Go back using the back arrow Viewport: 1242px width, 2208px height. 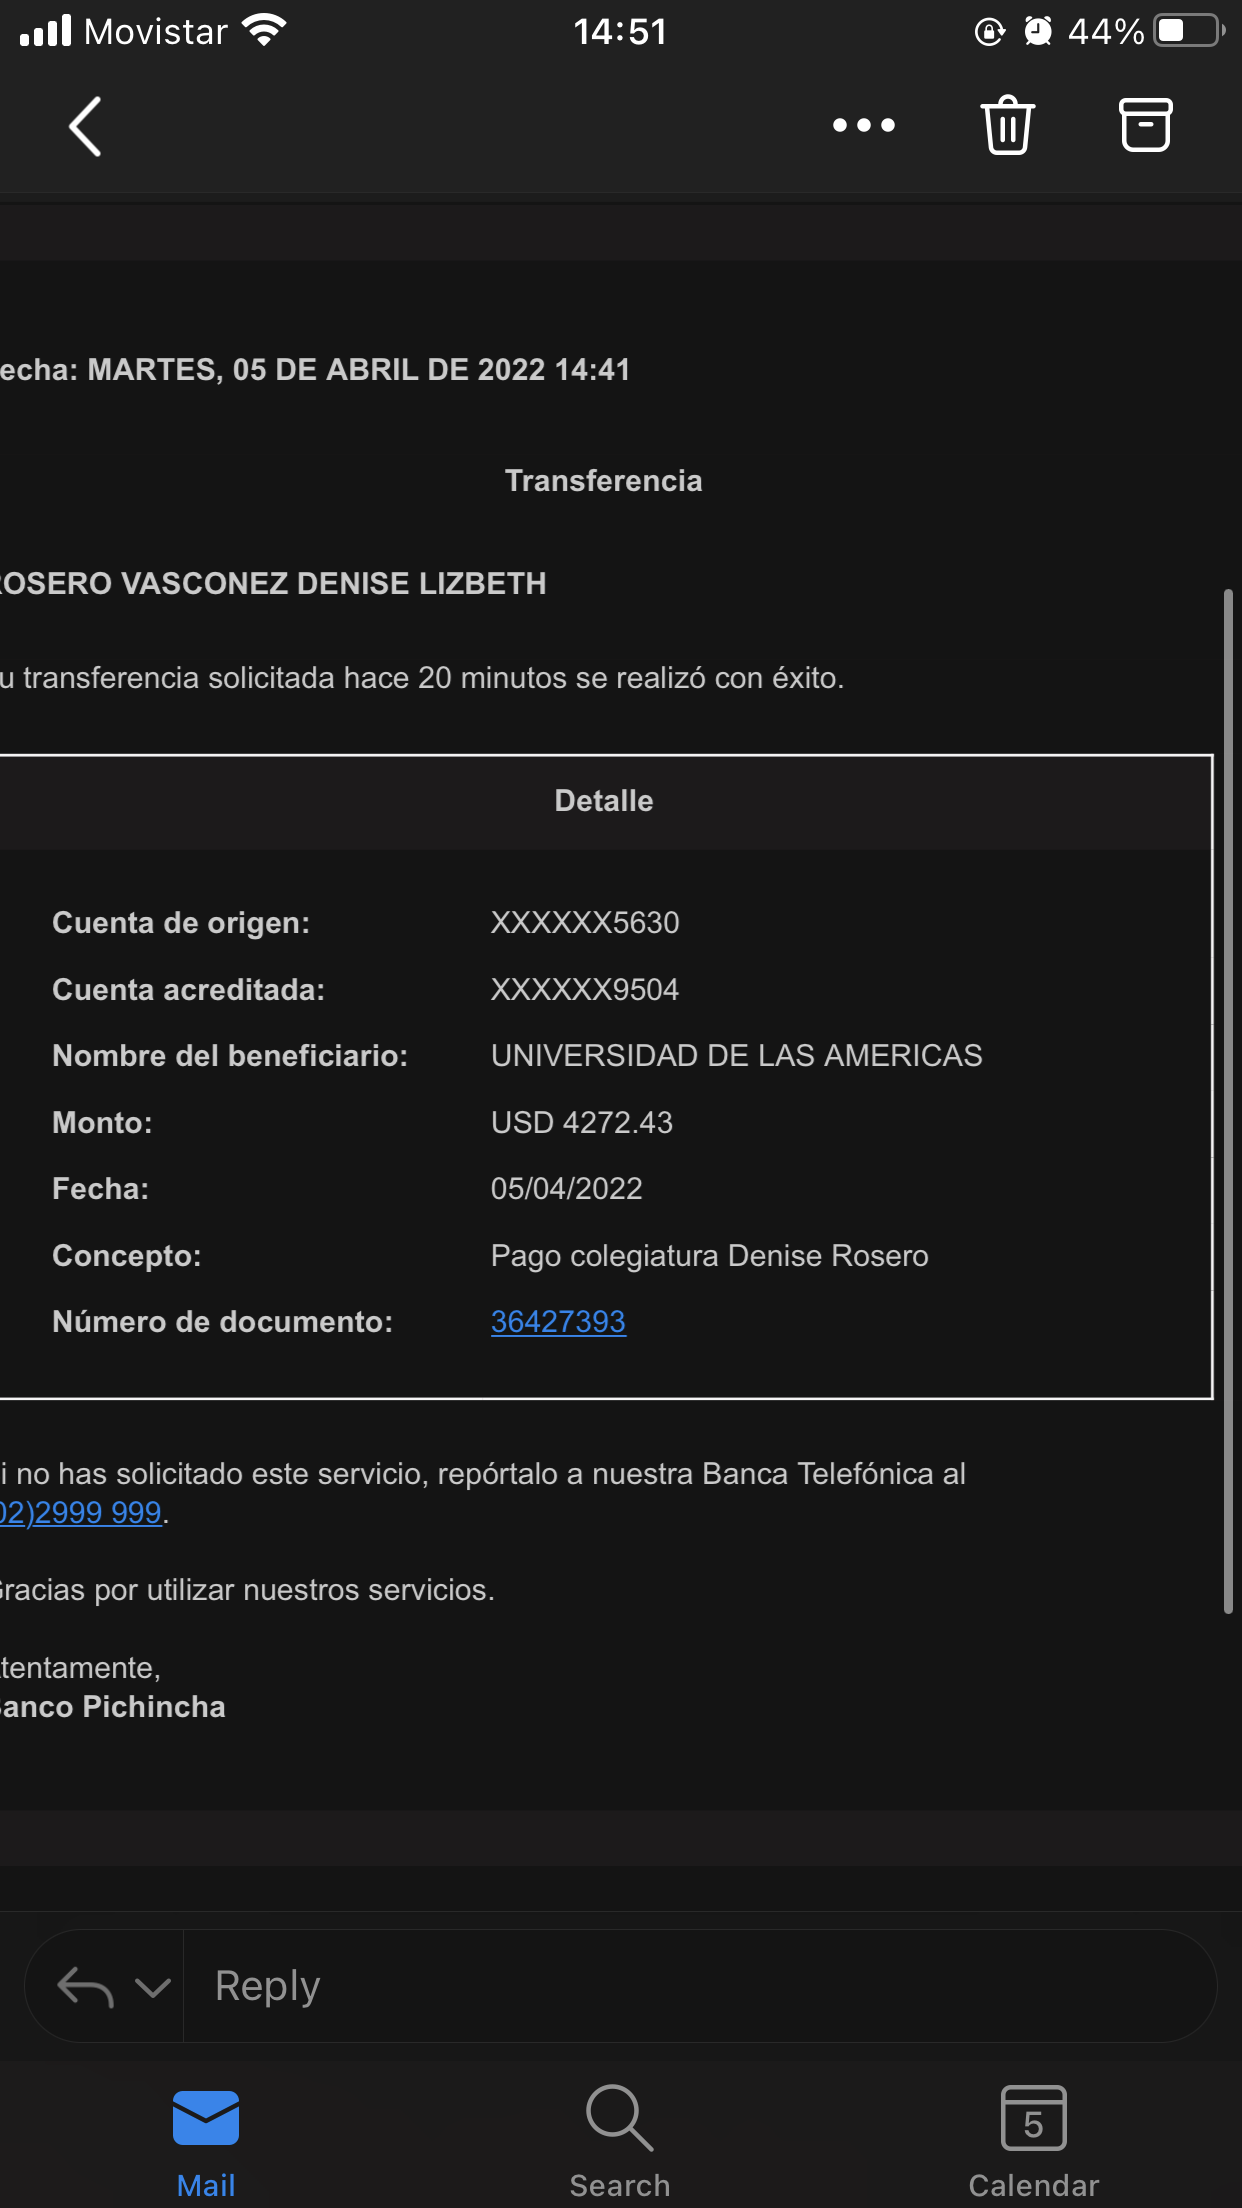click(x=86, y=127)
